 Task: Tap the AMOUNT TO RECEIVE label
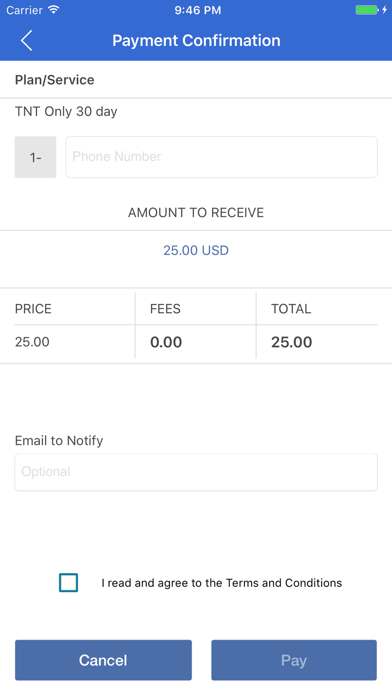pyautogui.click(x=196, y=213)
